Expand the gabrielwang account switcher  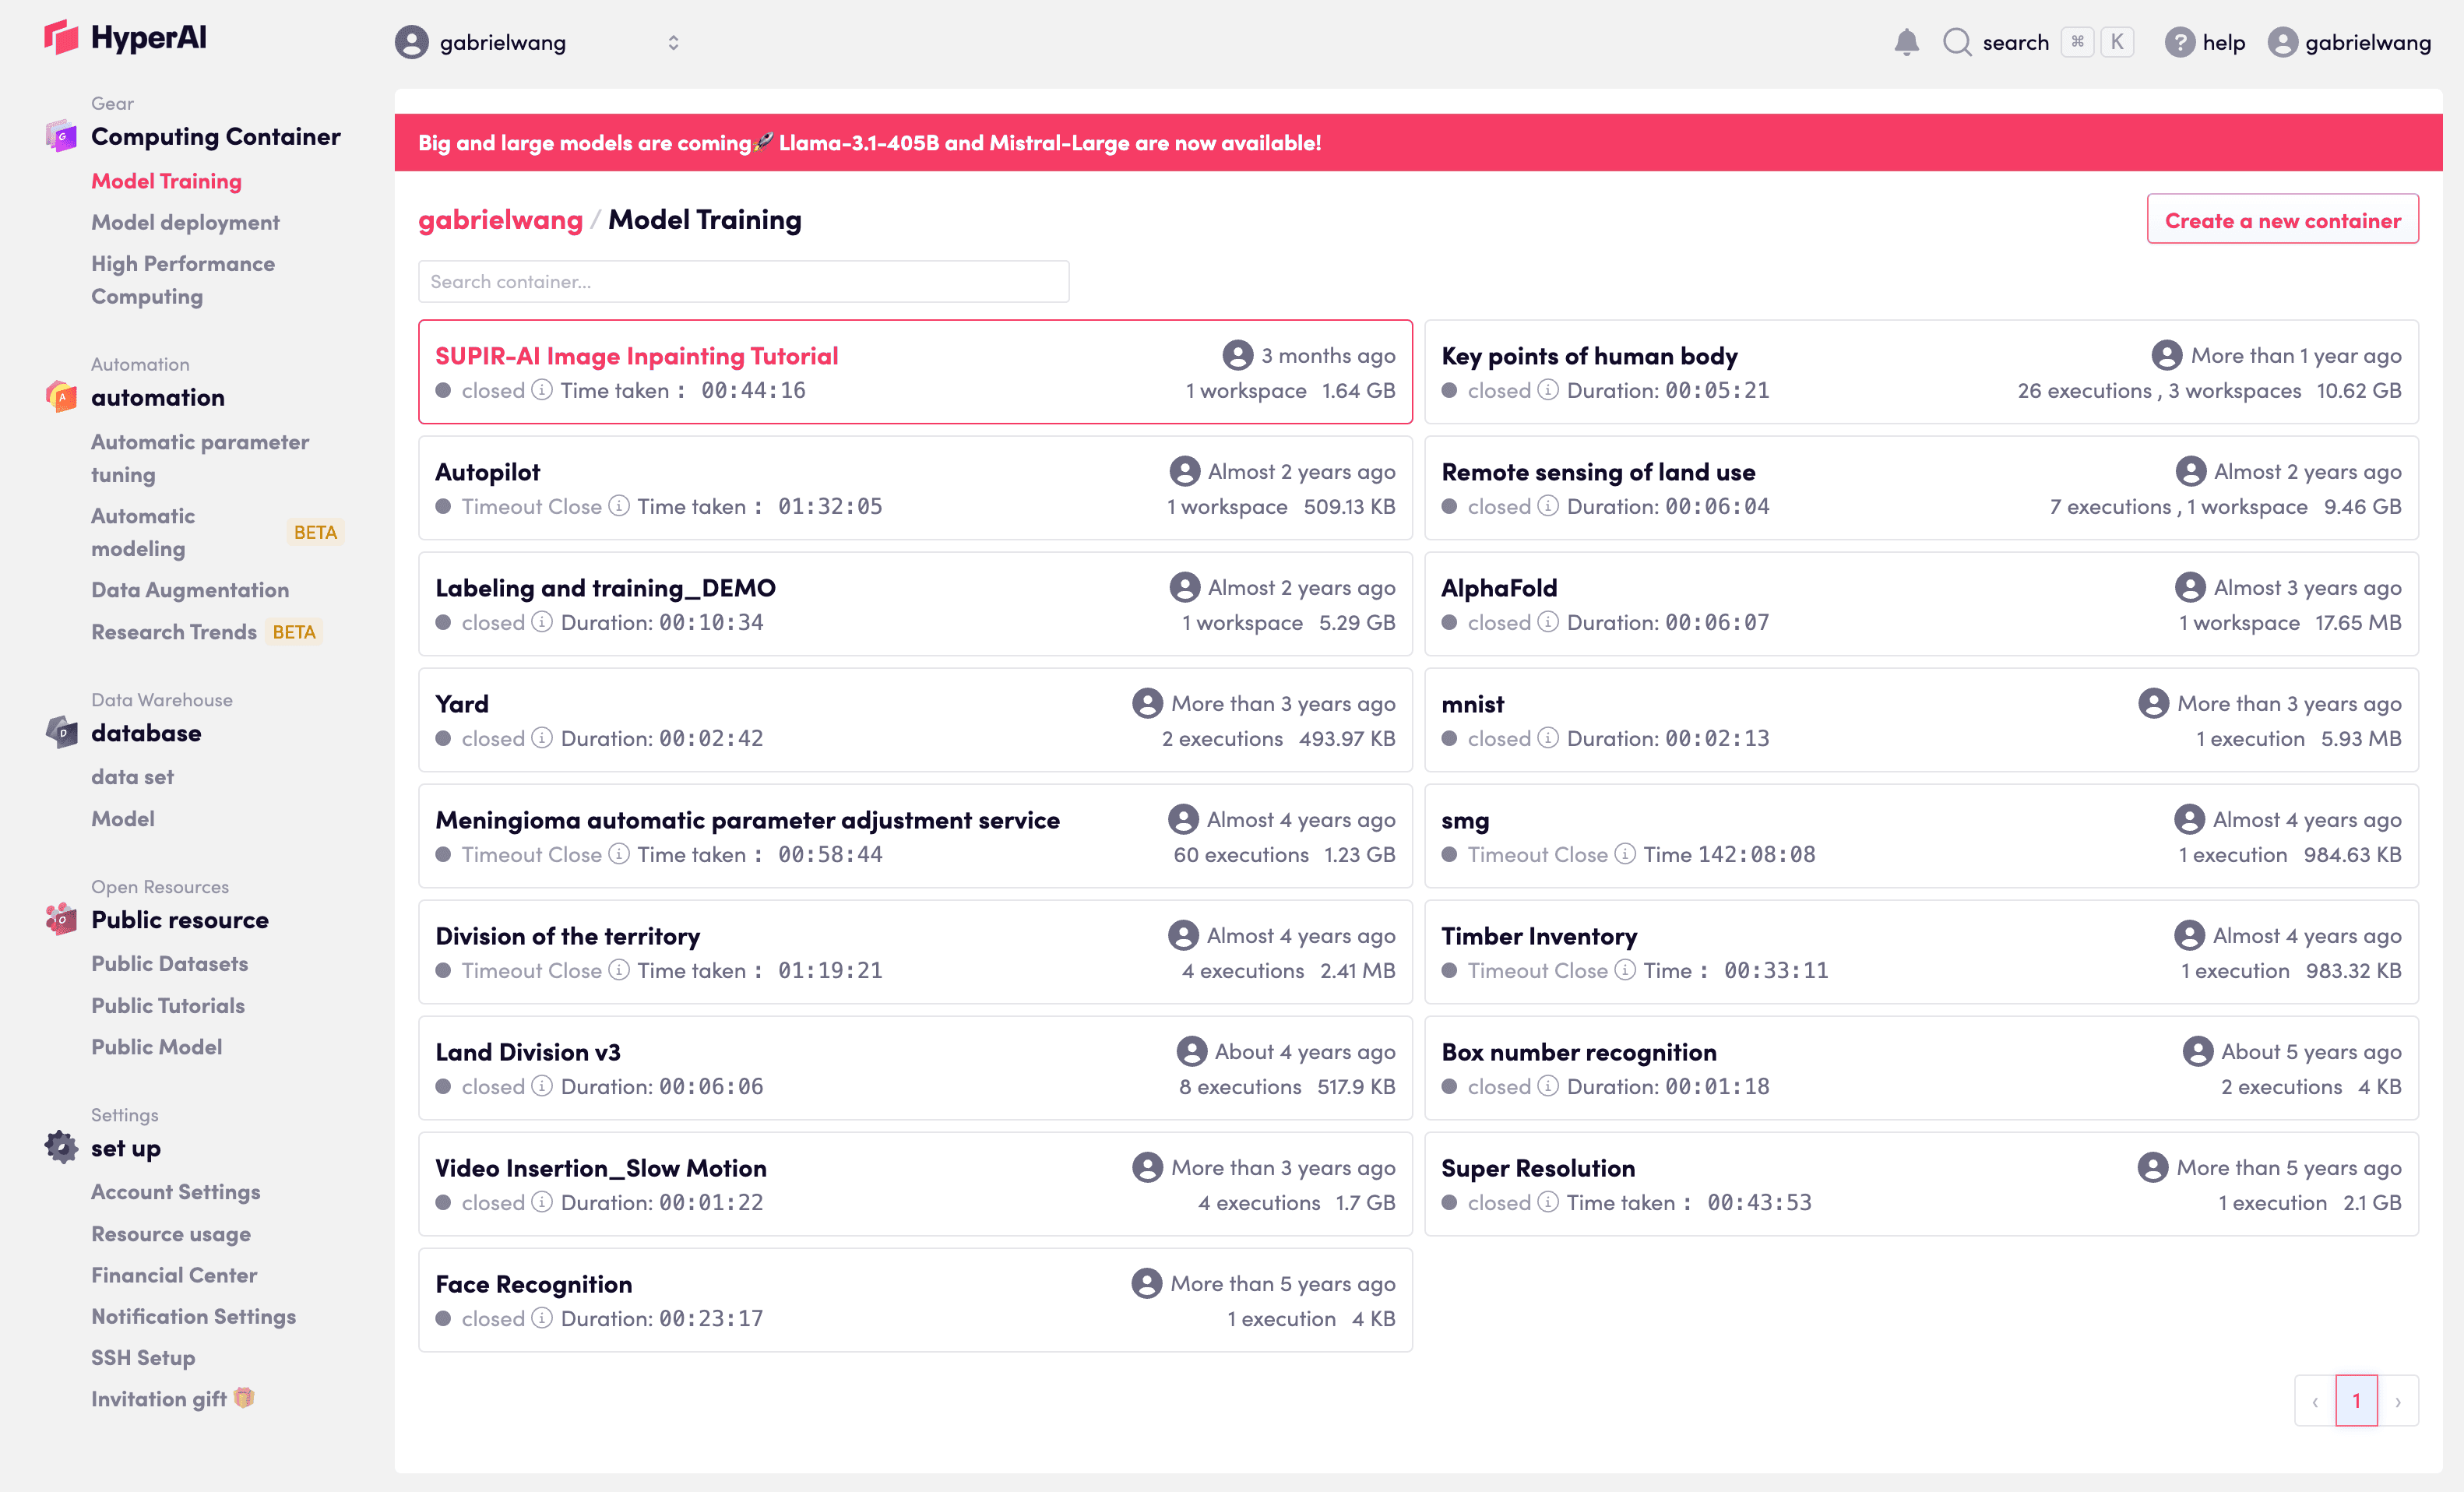point(673,42)
